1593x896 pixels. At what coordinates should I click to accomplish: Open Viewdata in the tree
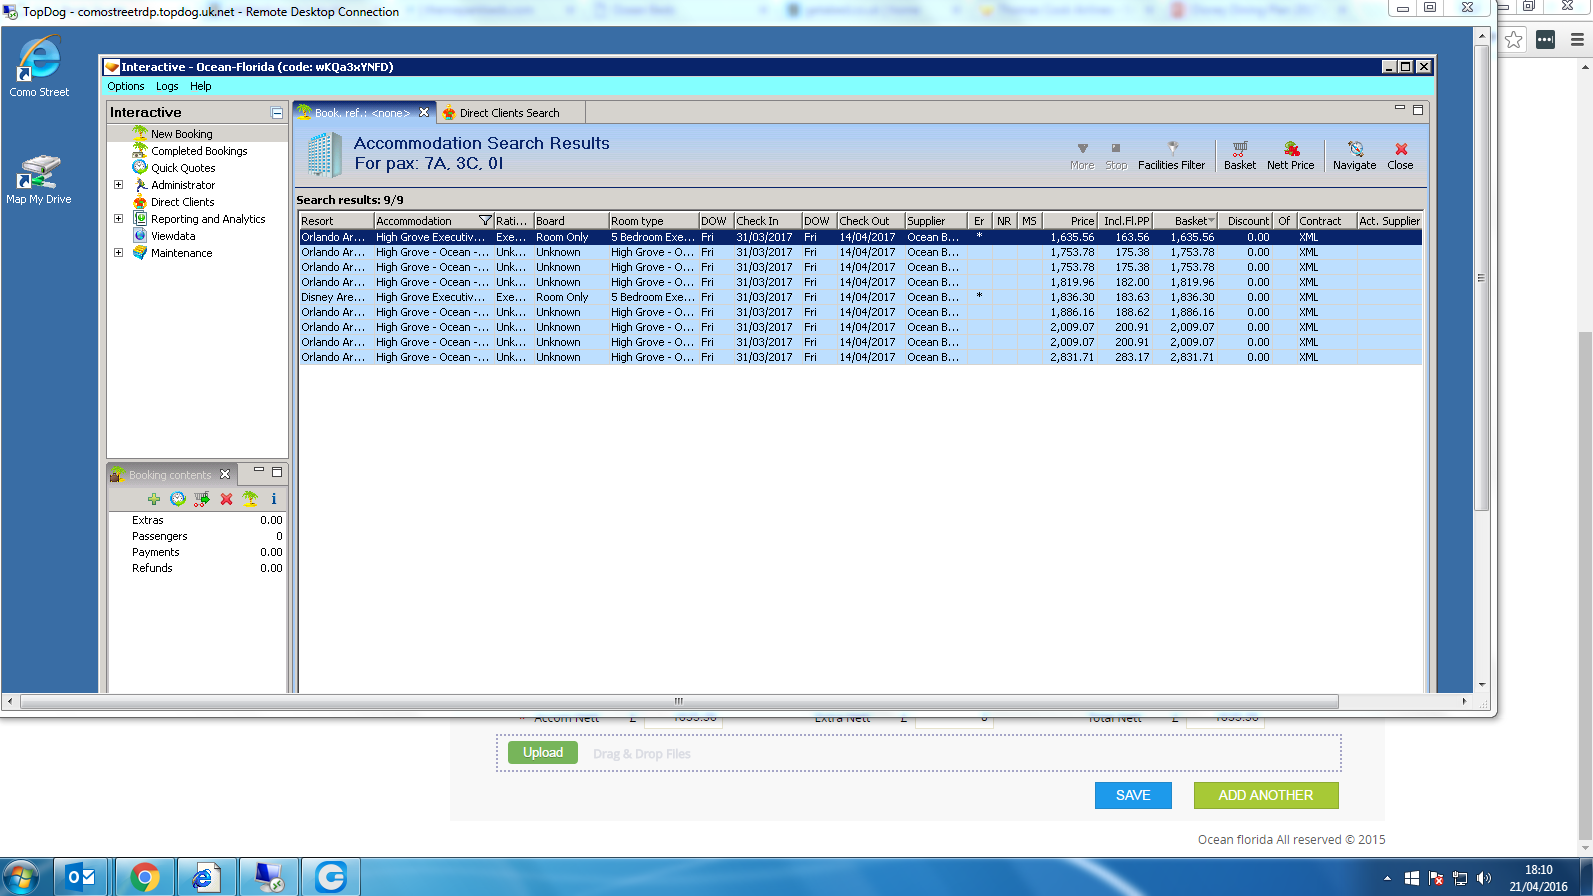(x=173, y=236)
